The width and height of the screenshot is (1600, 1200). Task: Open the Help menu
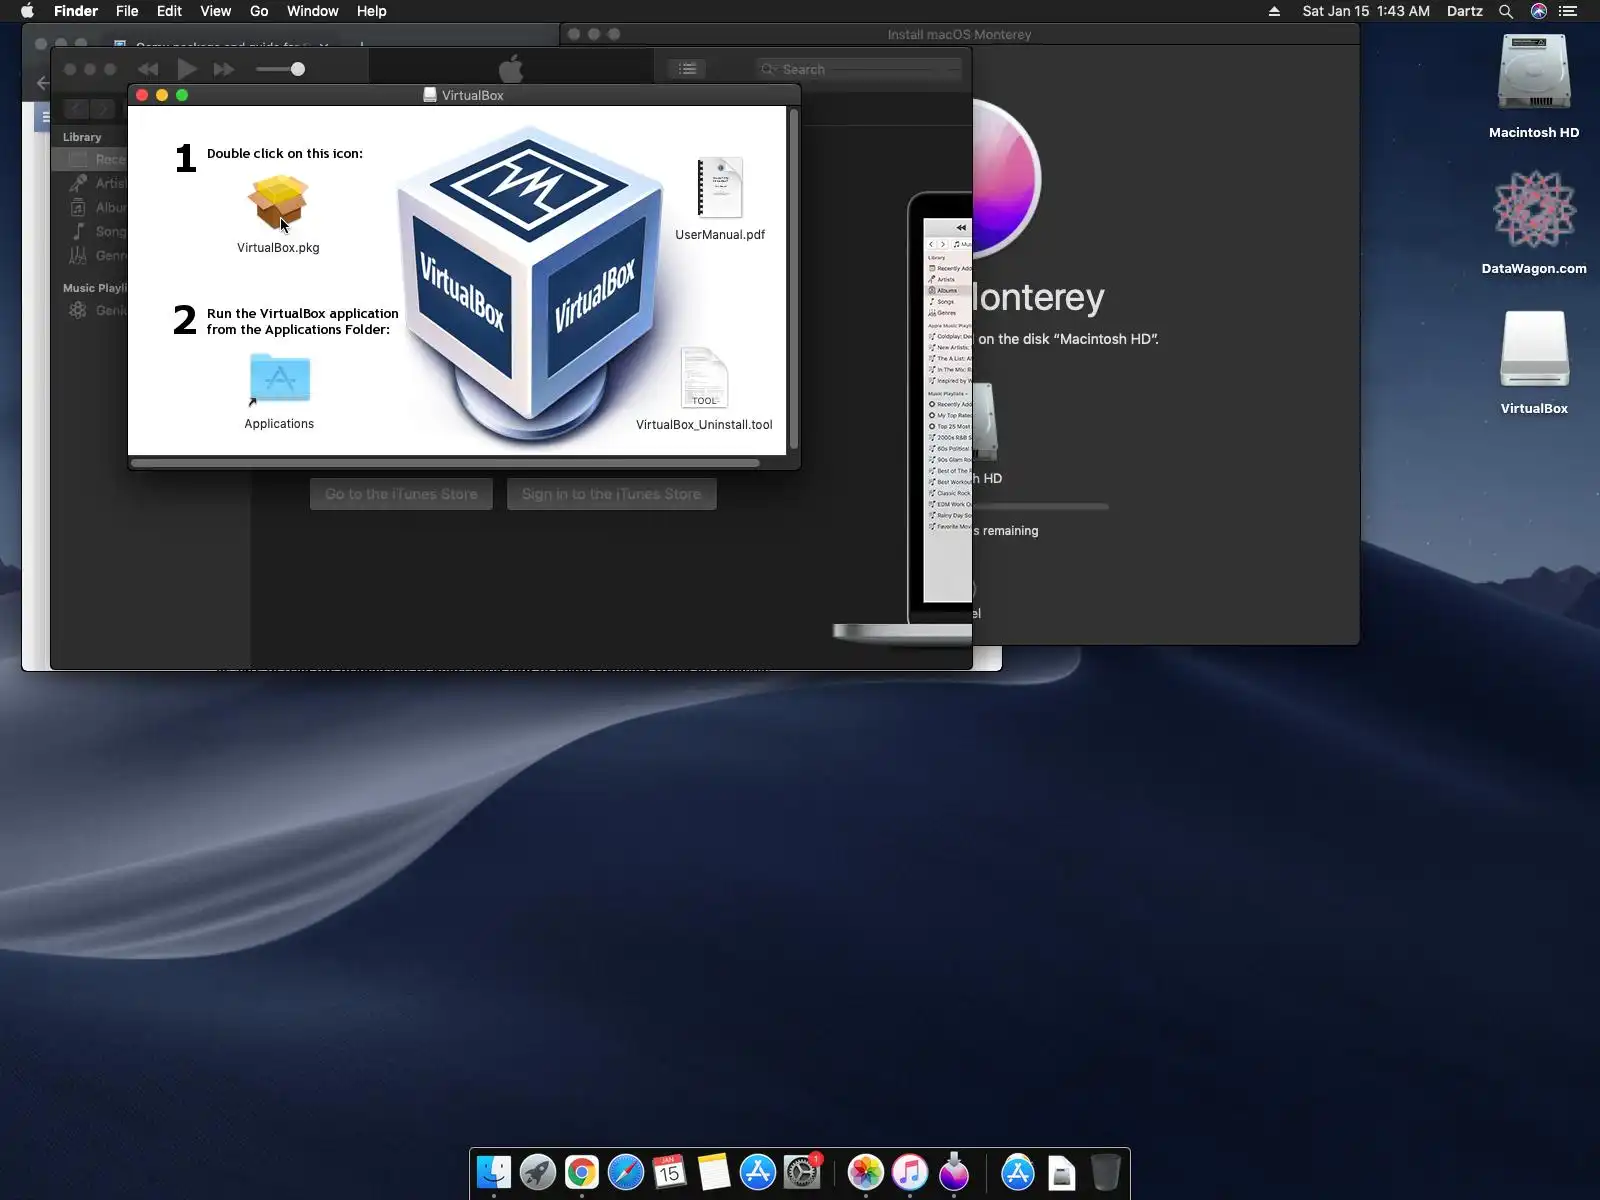371,11
